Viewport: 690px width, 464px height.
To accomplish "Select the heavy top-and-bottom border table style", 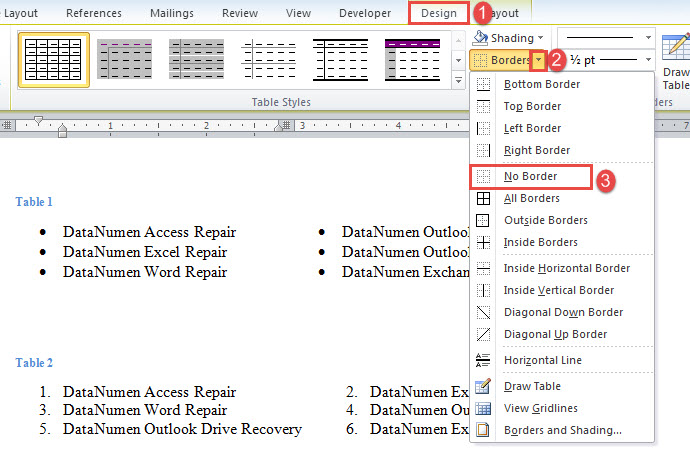I will click(340, 59).
